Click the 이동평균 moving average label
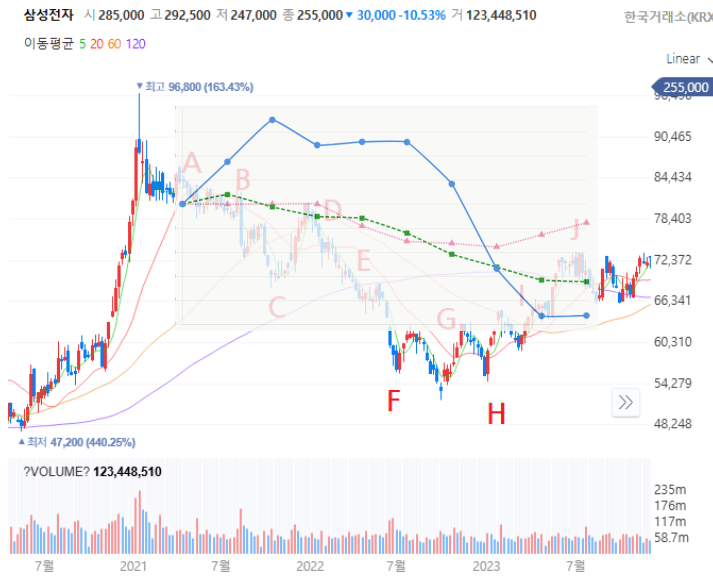 (x=49, y=44)
